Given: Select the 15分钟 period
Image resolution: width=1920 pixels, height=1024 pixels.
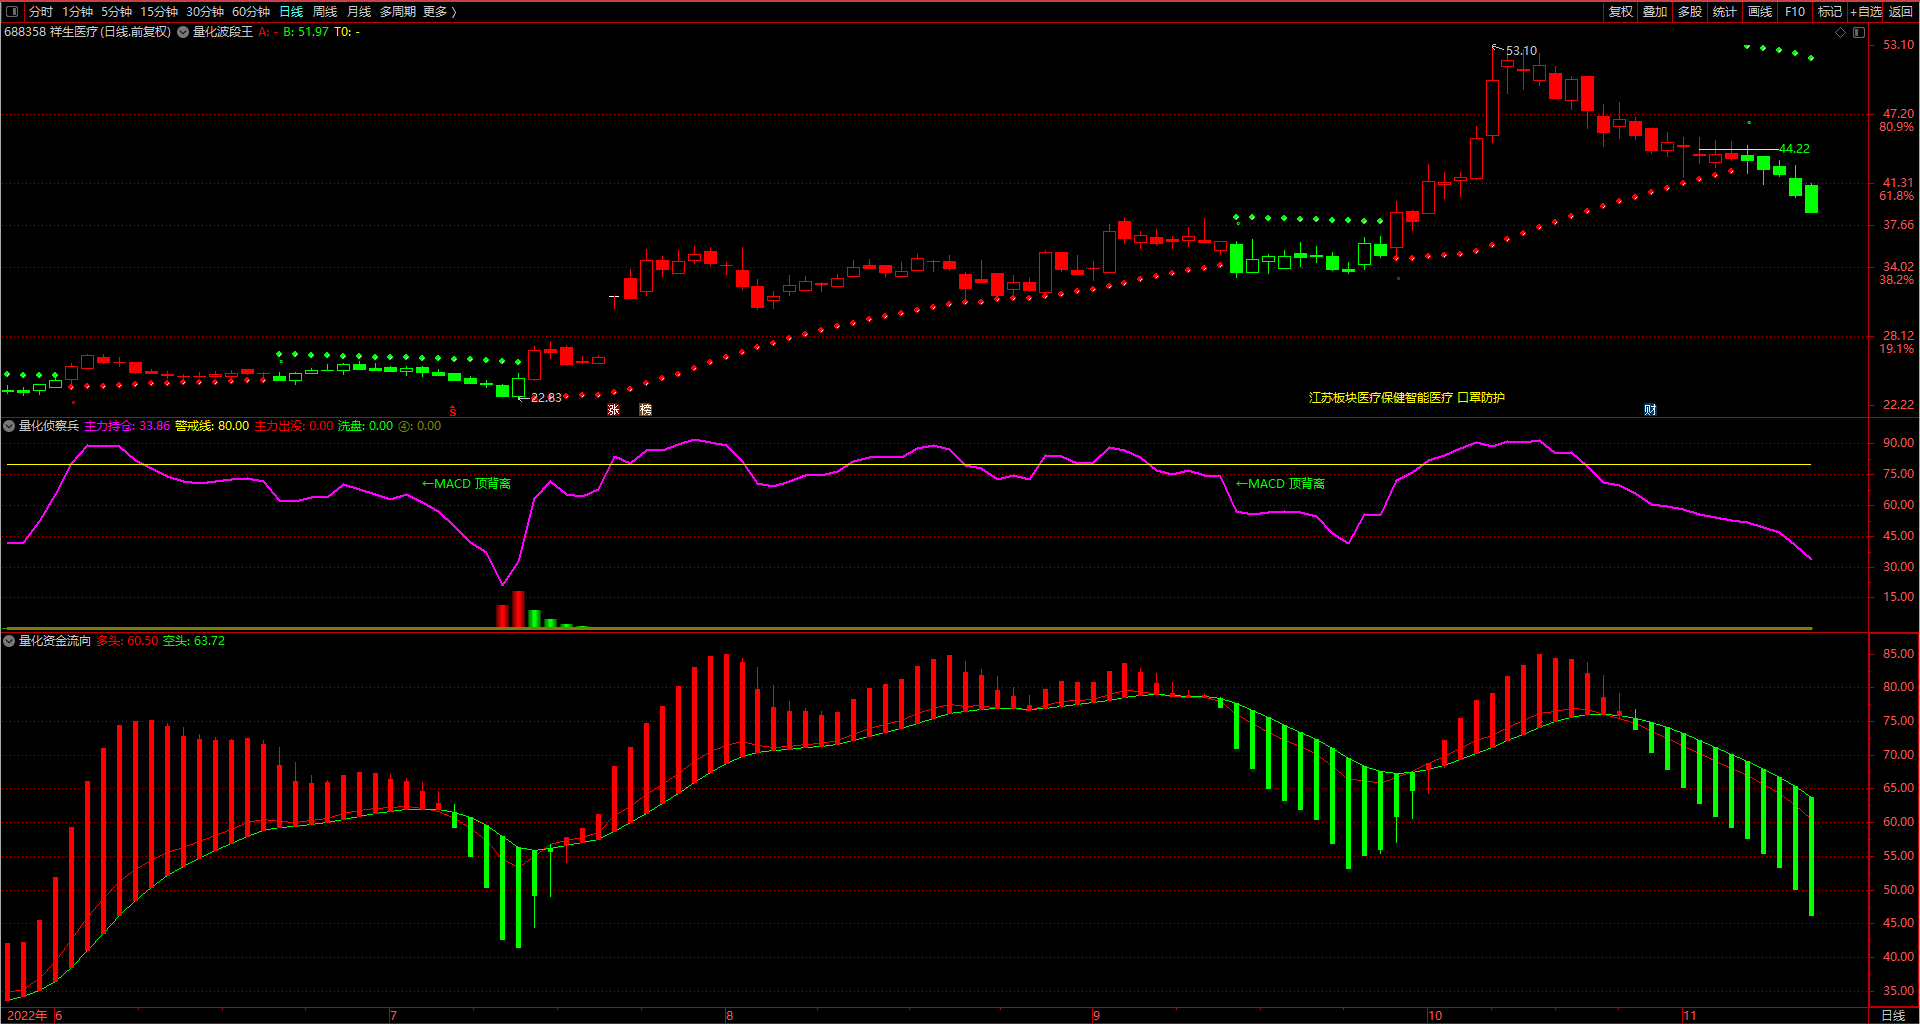Looking at the screenshot, I should pos(159,12).
